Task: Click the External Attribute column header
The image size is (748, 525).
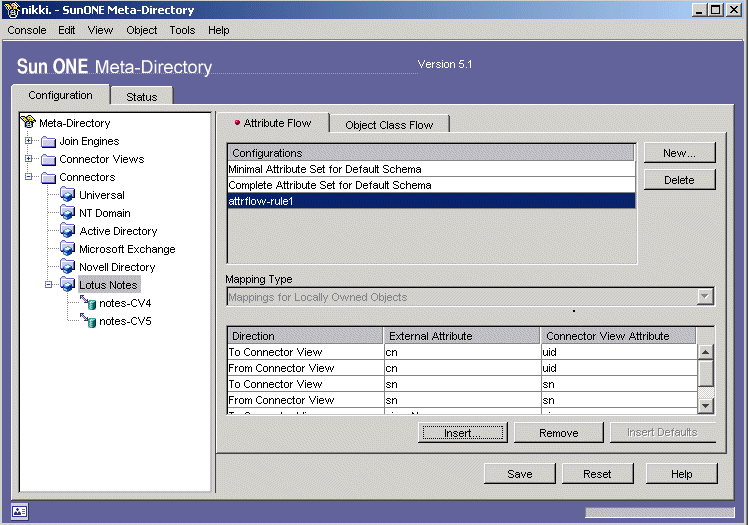Action: [462, 336]
